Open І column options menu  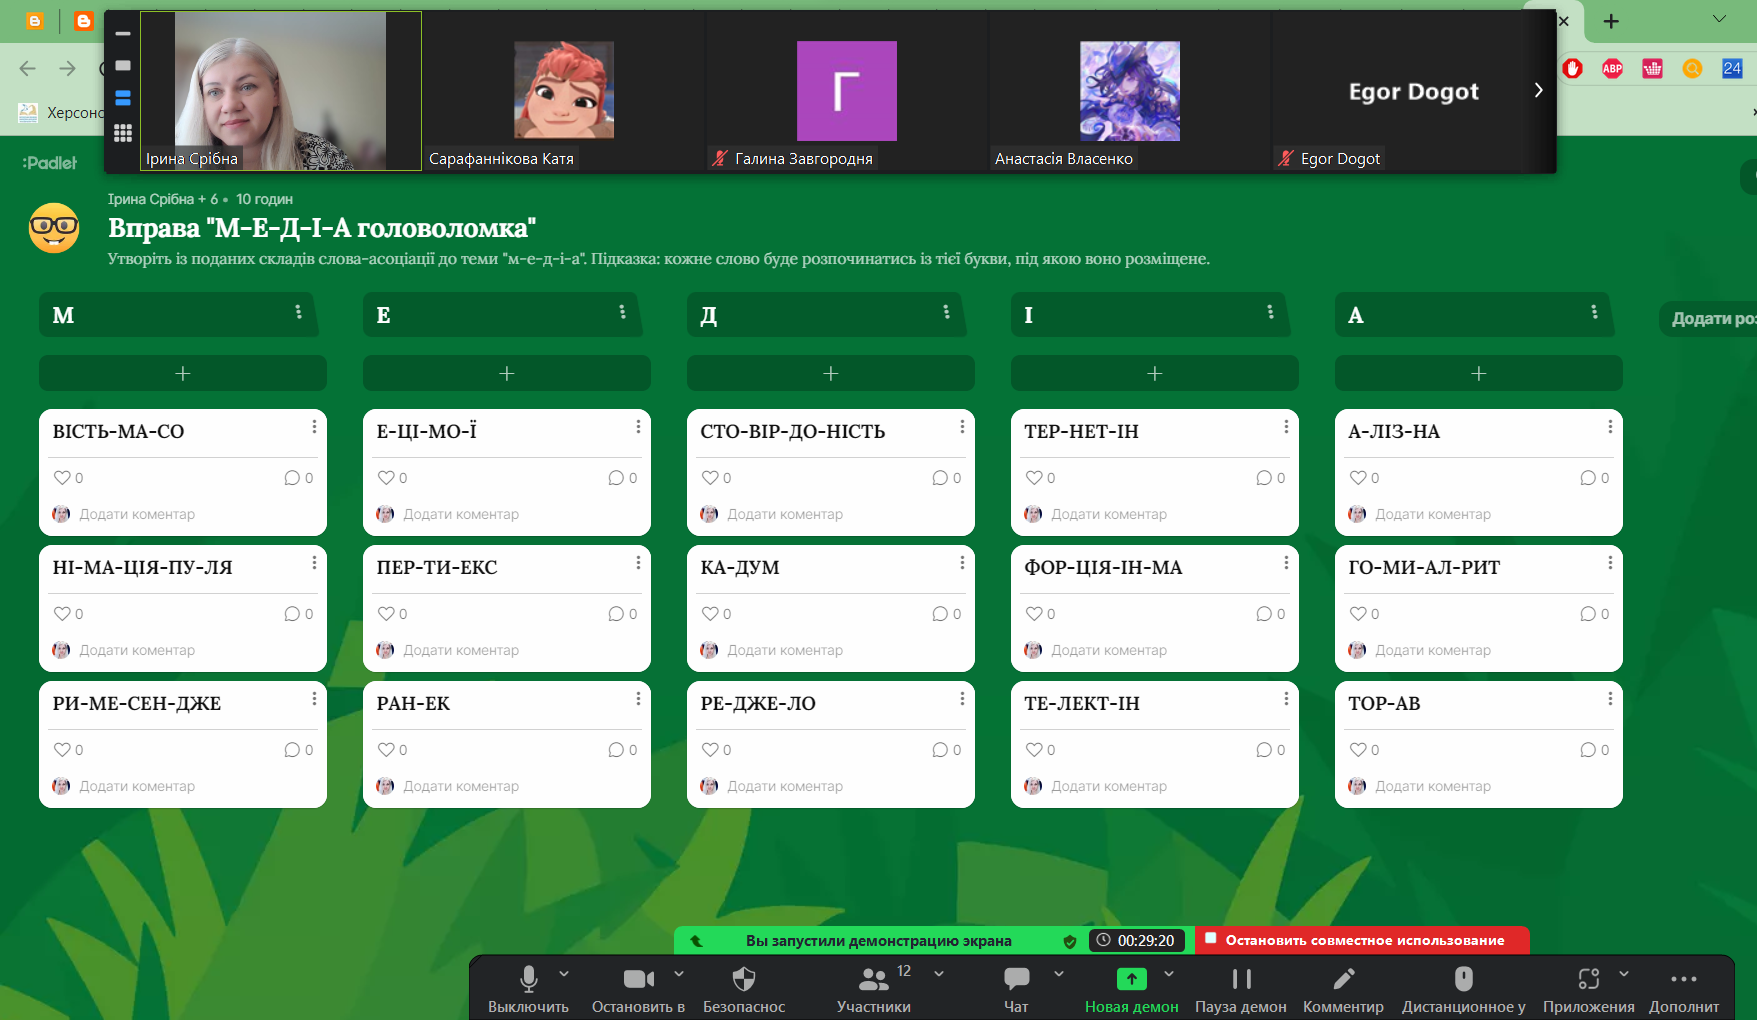[x=1270, y=312]
